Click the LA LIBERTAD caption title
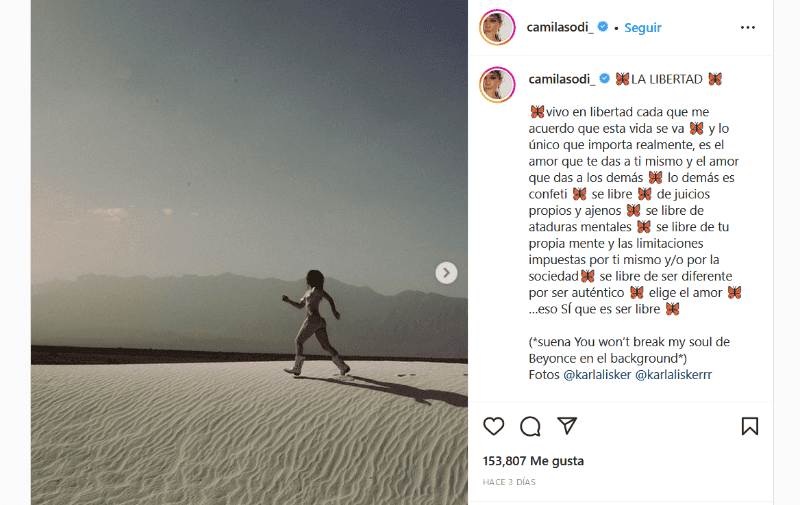The width and height of the screenshot is (800, 505). point(668,79)
